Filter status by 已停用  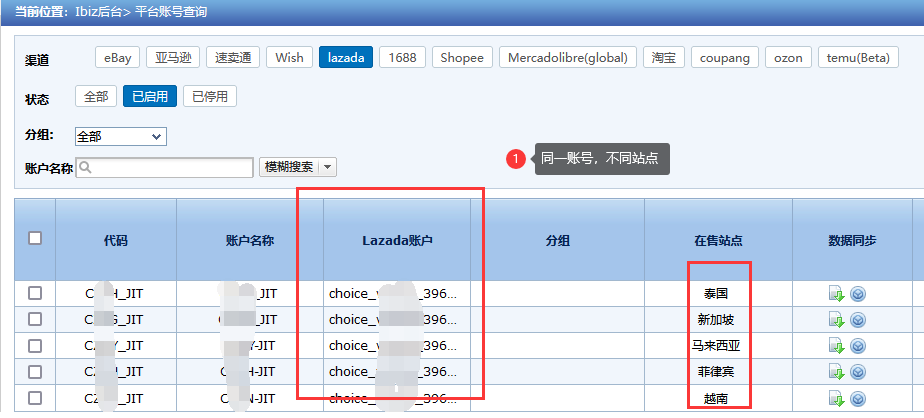click(x=210, y=96)
